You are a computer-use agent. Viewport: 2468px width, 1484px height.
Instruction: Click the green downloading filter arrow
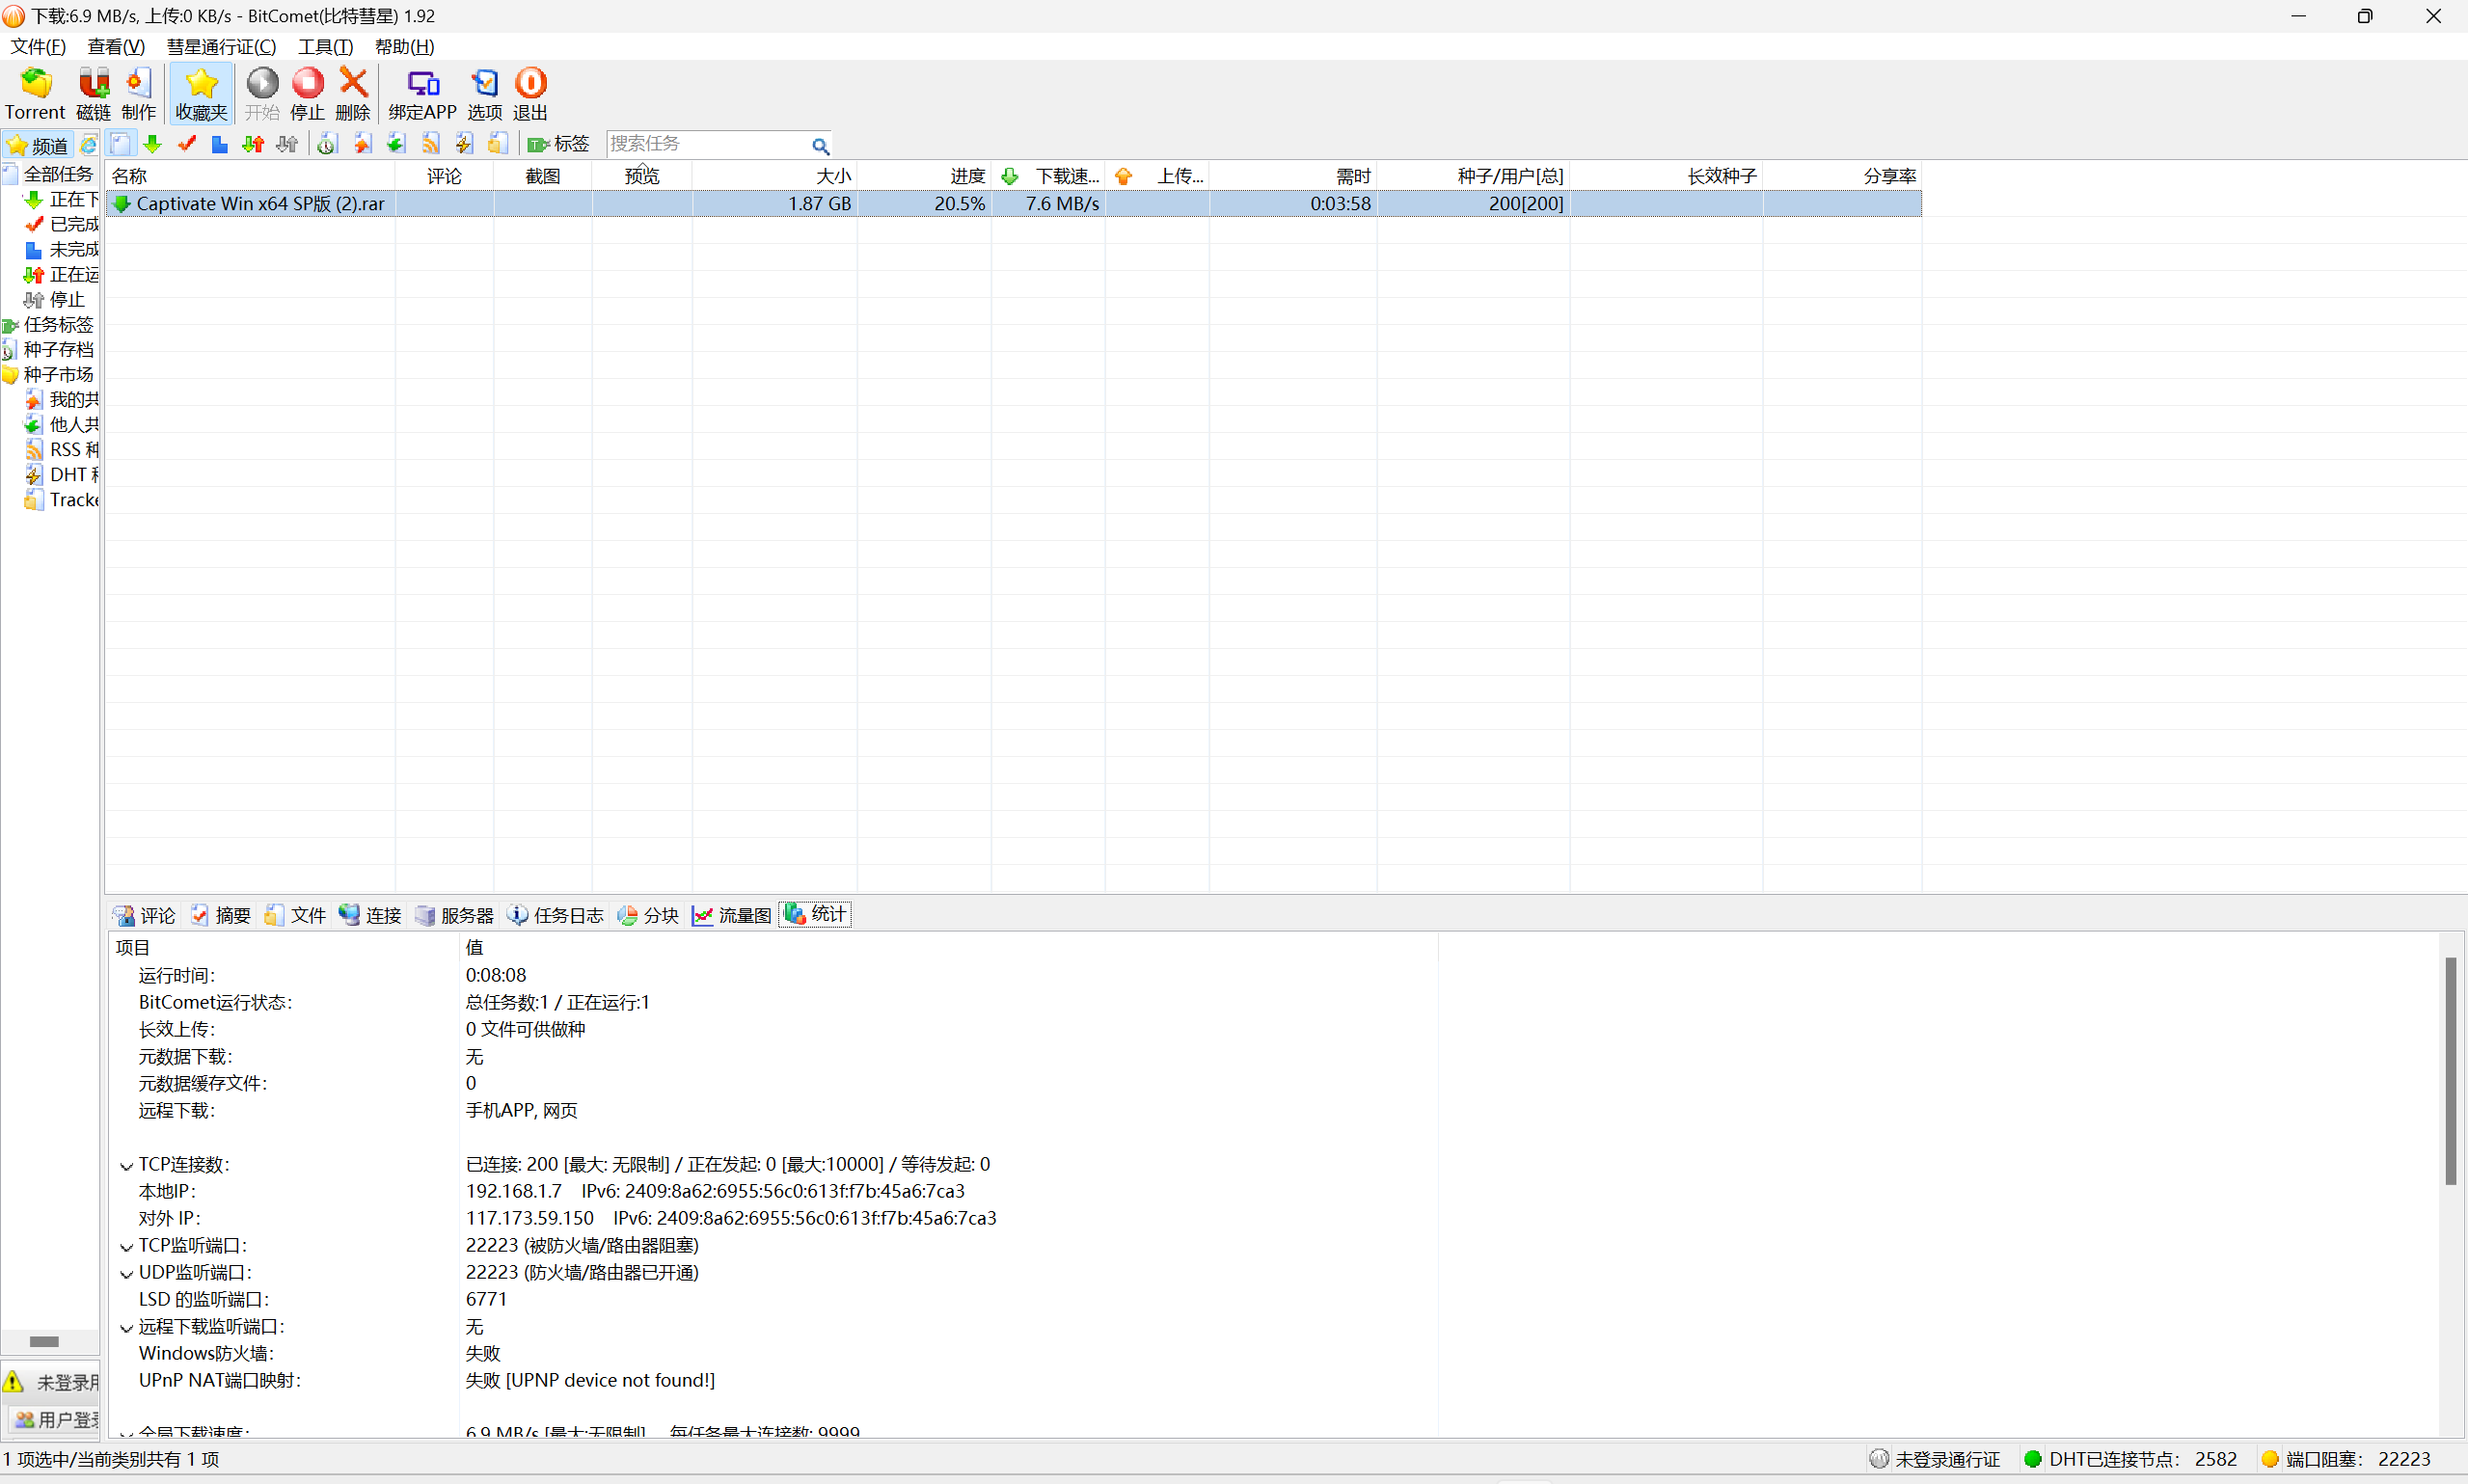click(x=153, y=144)
